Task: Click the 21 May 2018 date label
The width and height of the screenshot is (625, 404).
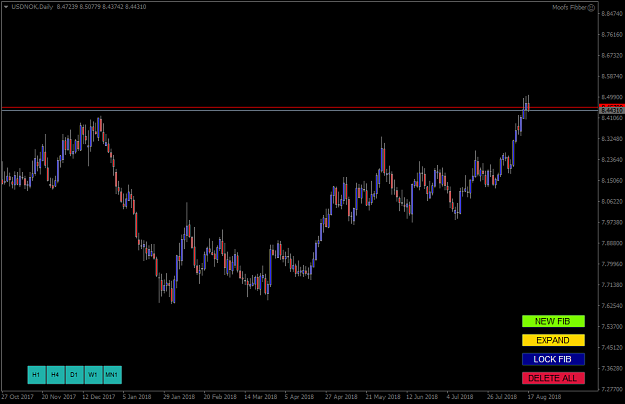Action: (x=383, y=397)
